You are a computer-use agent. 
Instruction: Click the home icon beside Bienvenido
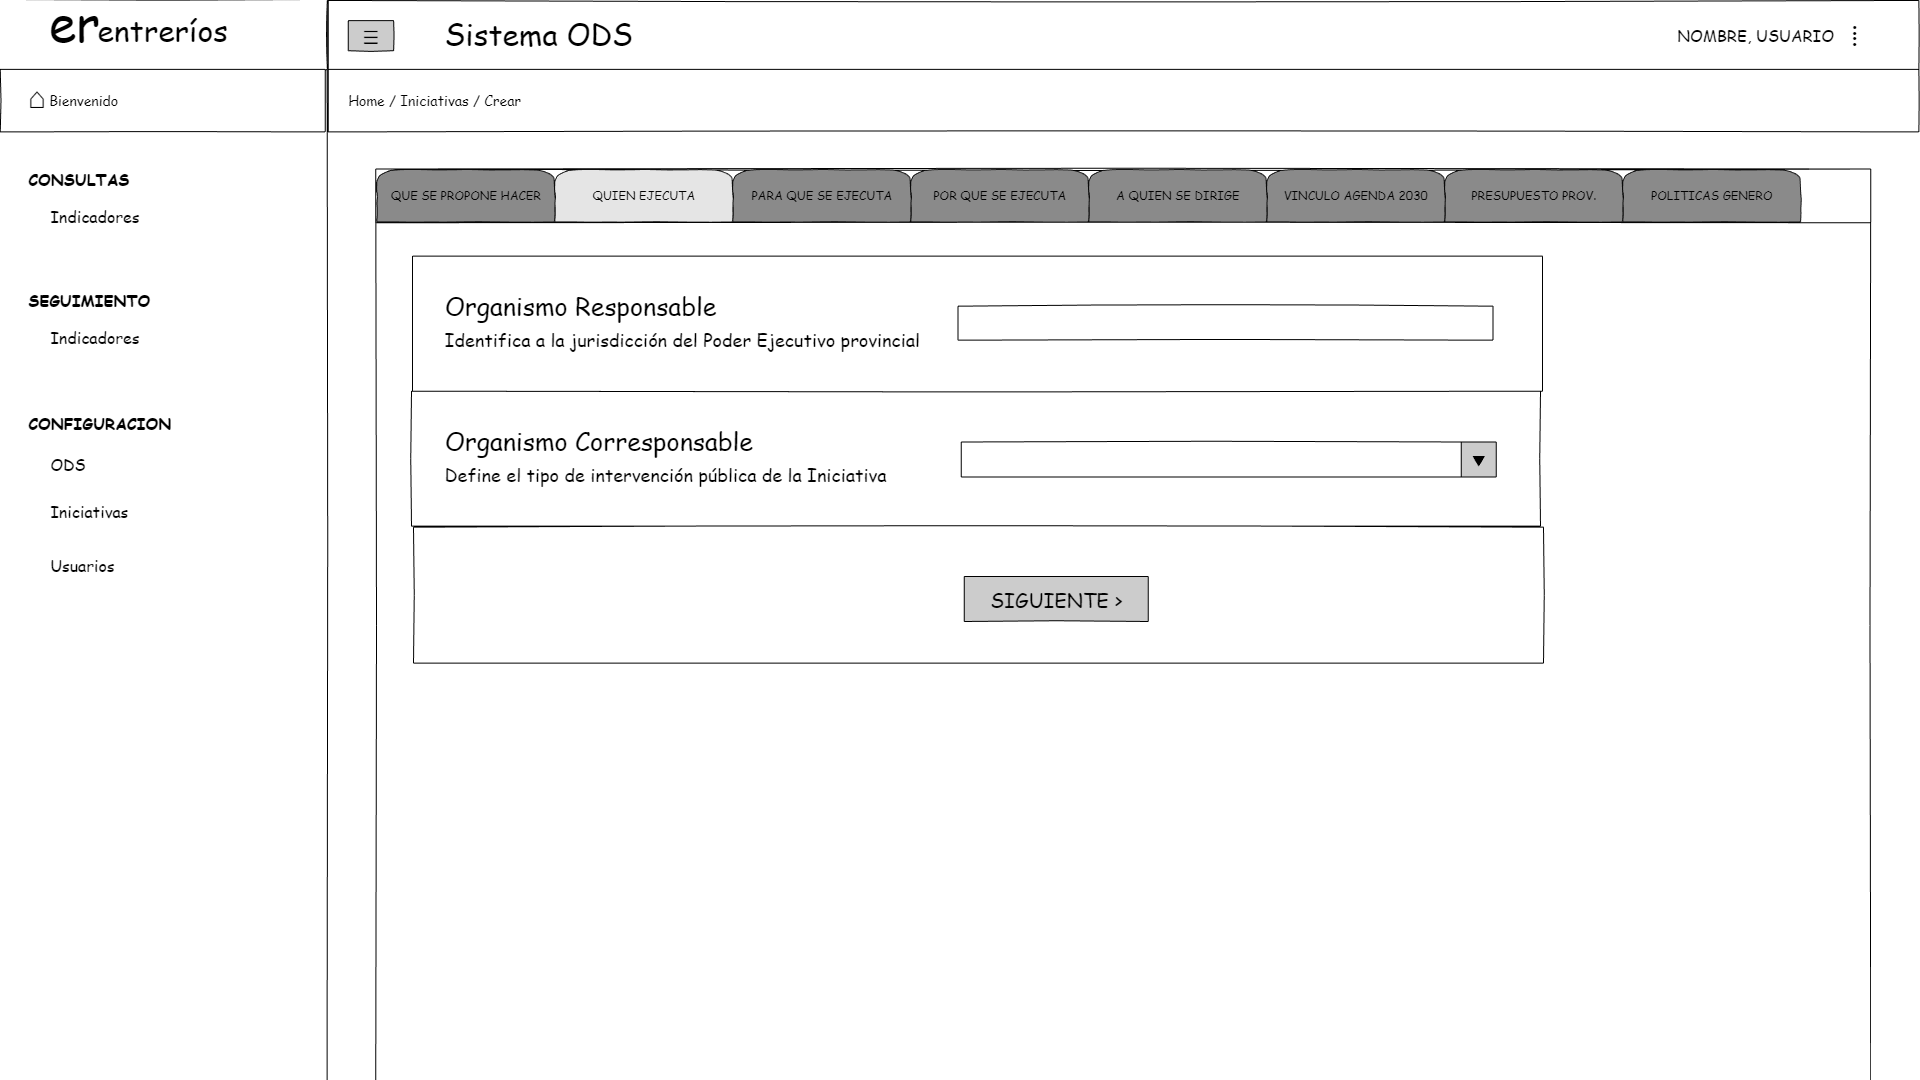[37, 100]
